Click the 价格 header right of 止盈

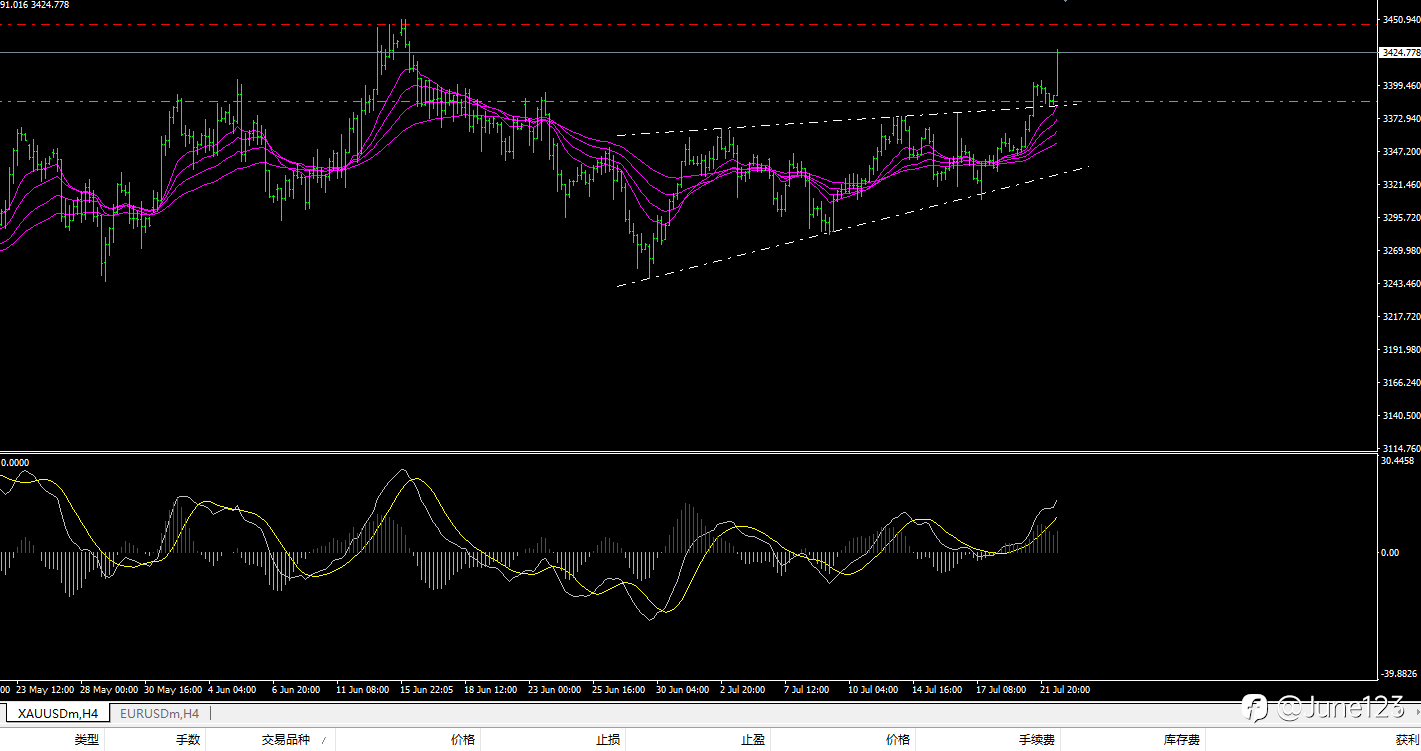pyautogui.click(x=898, y=740)
